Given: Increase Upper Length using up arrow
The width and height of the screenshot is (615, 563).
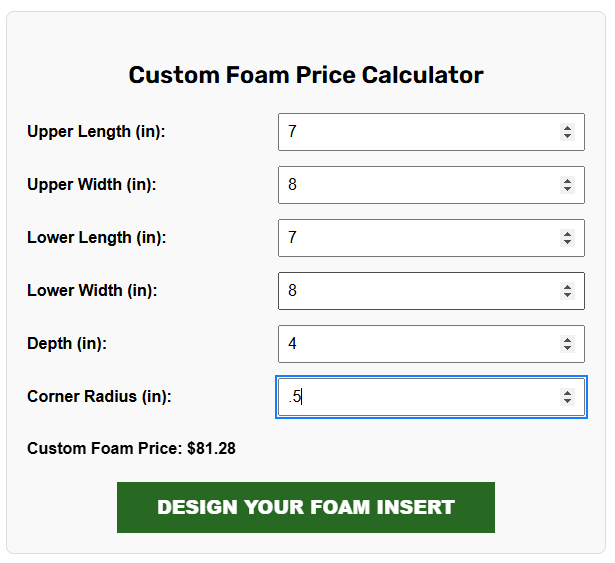Looking at the screenshot, I should pyautogui.click(x=567, y=128).
